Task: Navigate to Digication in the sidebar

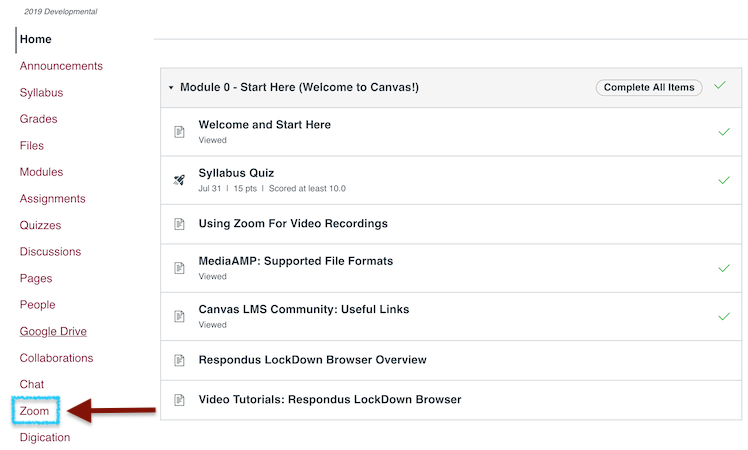Action: point(45,437)
